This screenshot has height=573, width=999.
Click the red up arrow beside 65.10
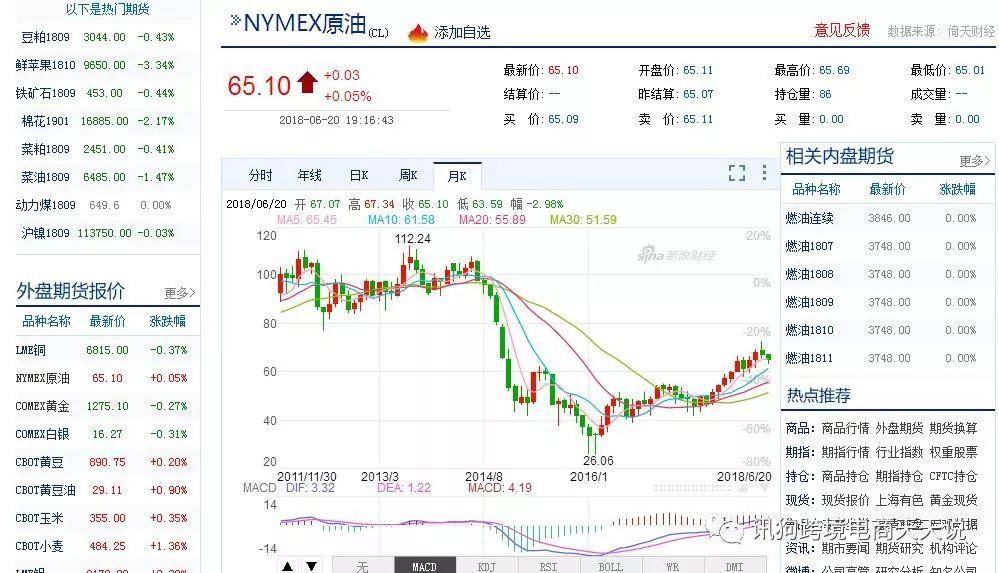(x=307, y=82)
